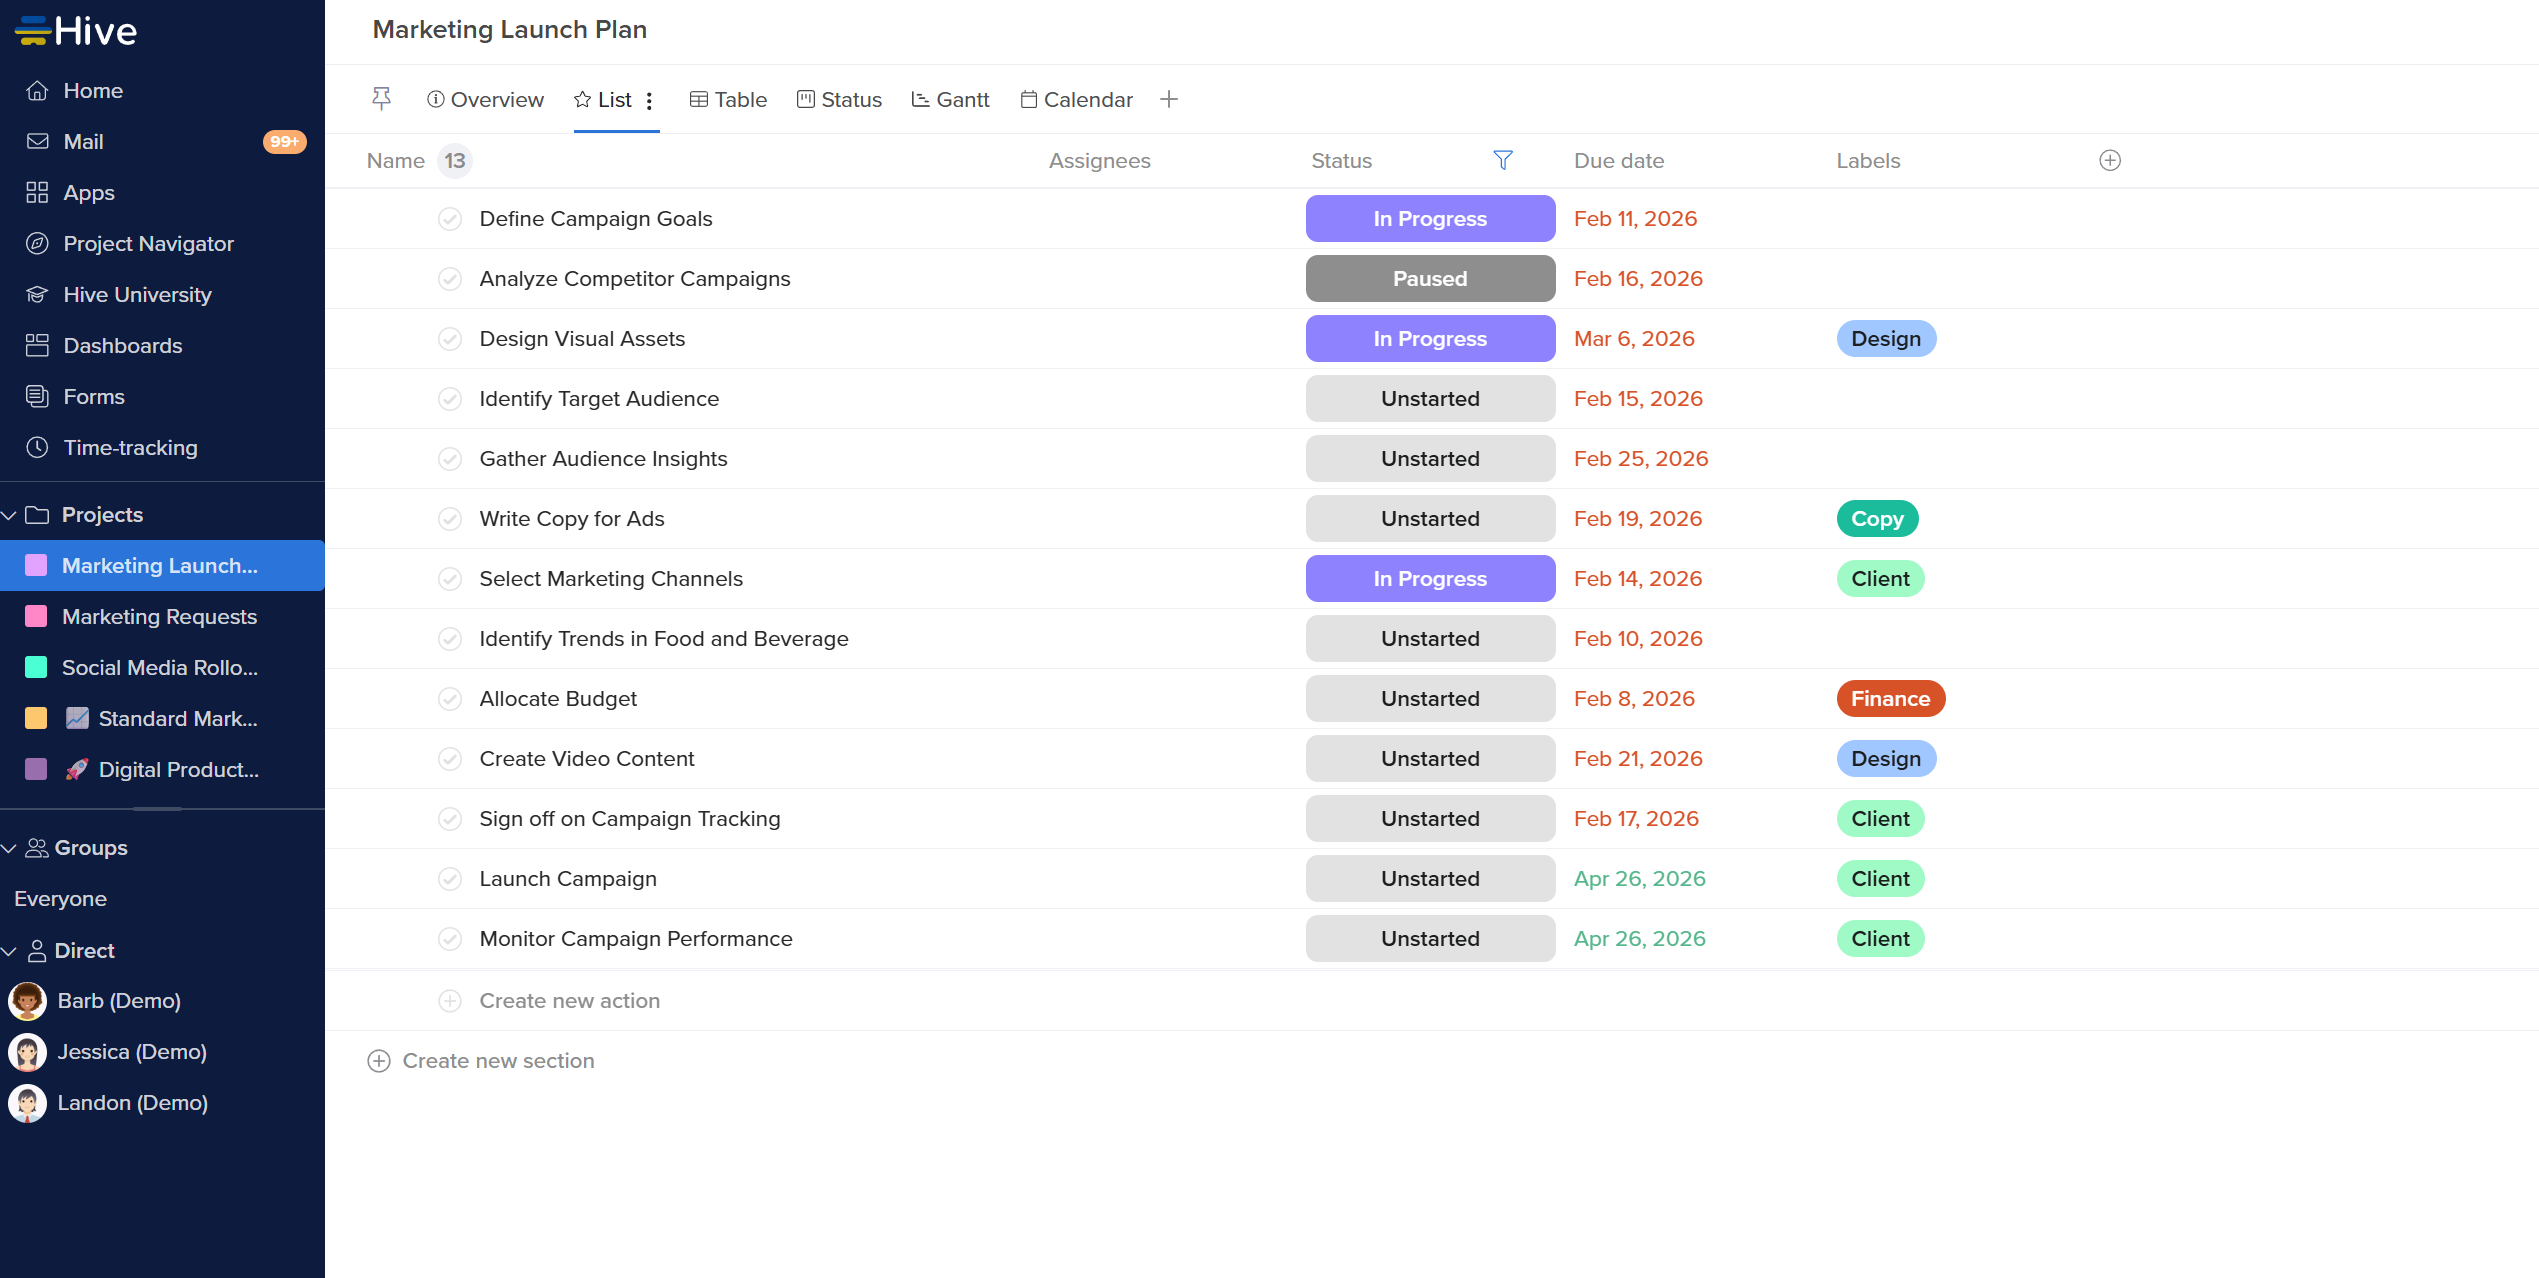
Task: Open the List view options menu
Action: (649, 100)
